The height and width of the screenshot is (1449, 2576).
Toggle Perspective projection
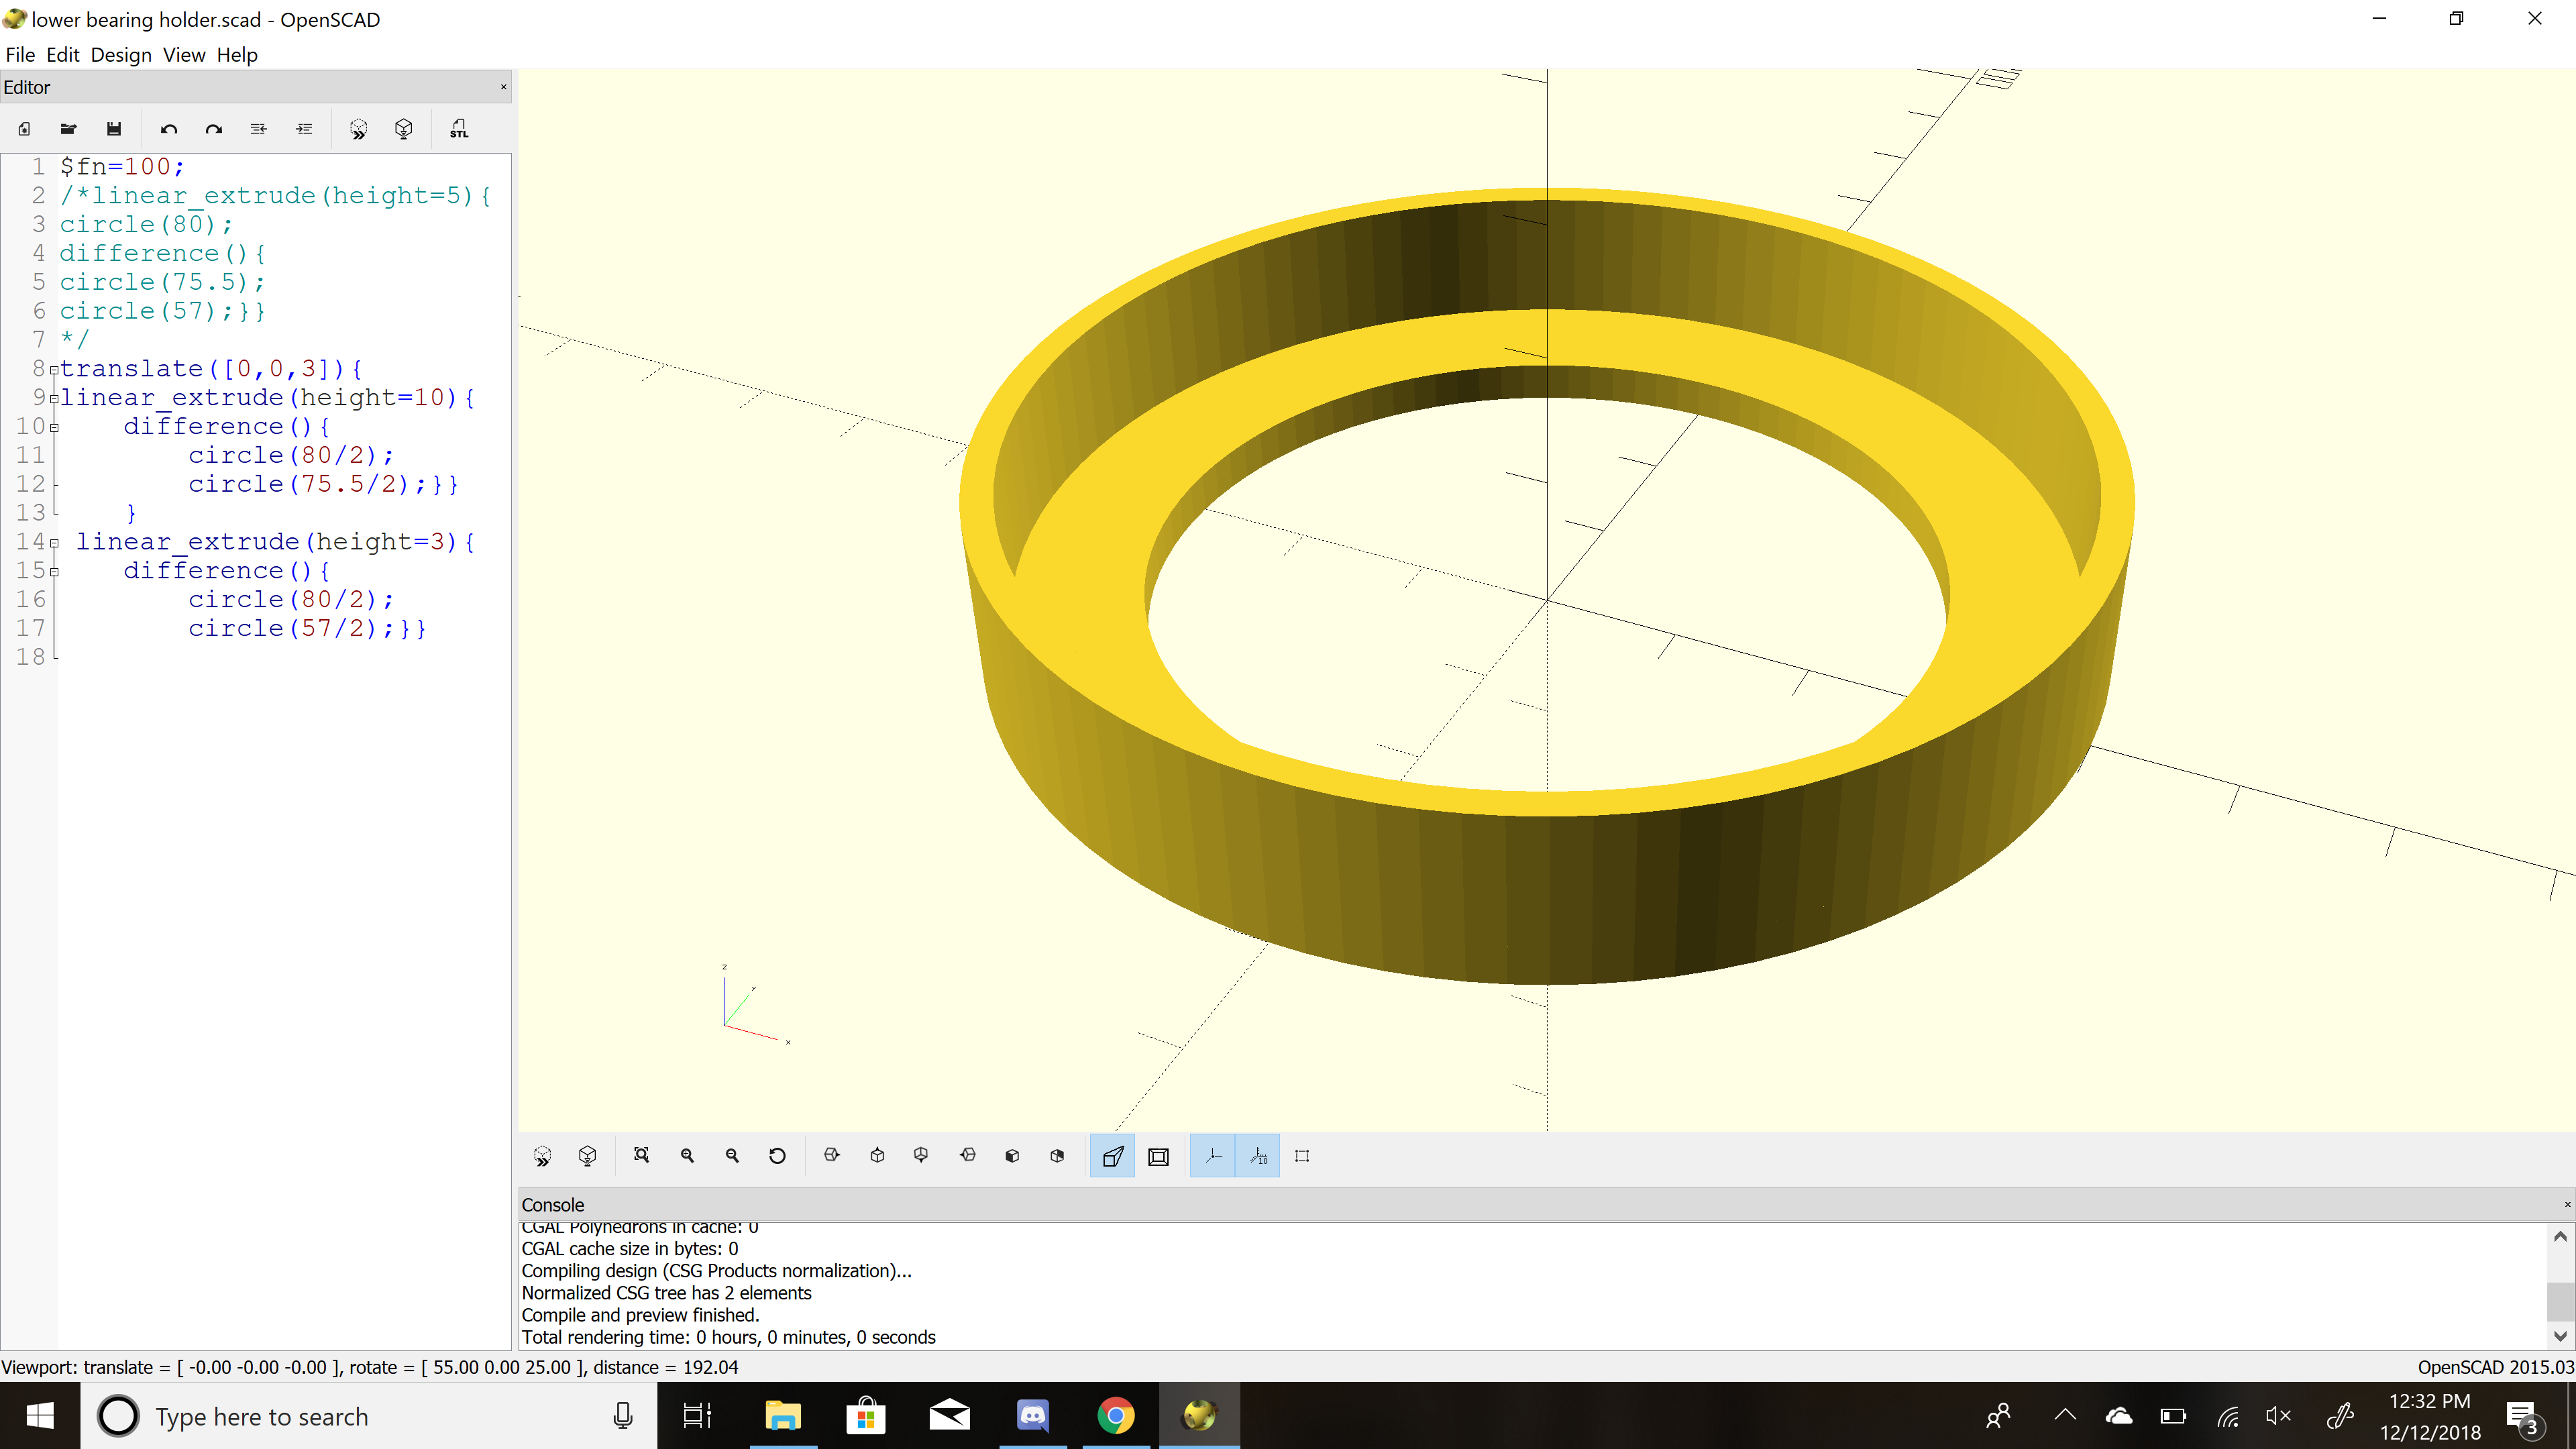1112,1156
